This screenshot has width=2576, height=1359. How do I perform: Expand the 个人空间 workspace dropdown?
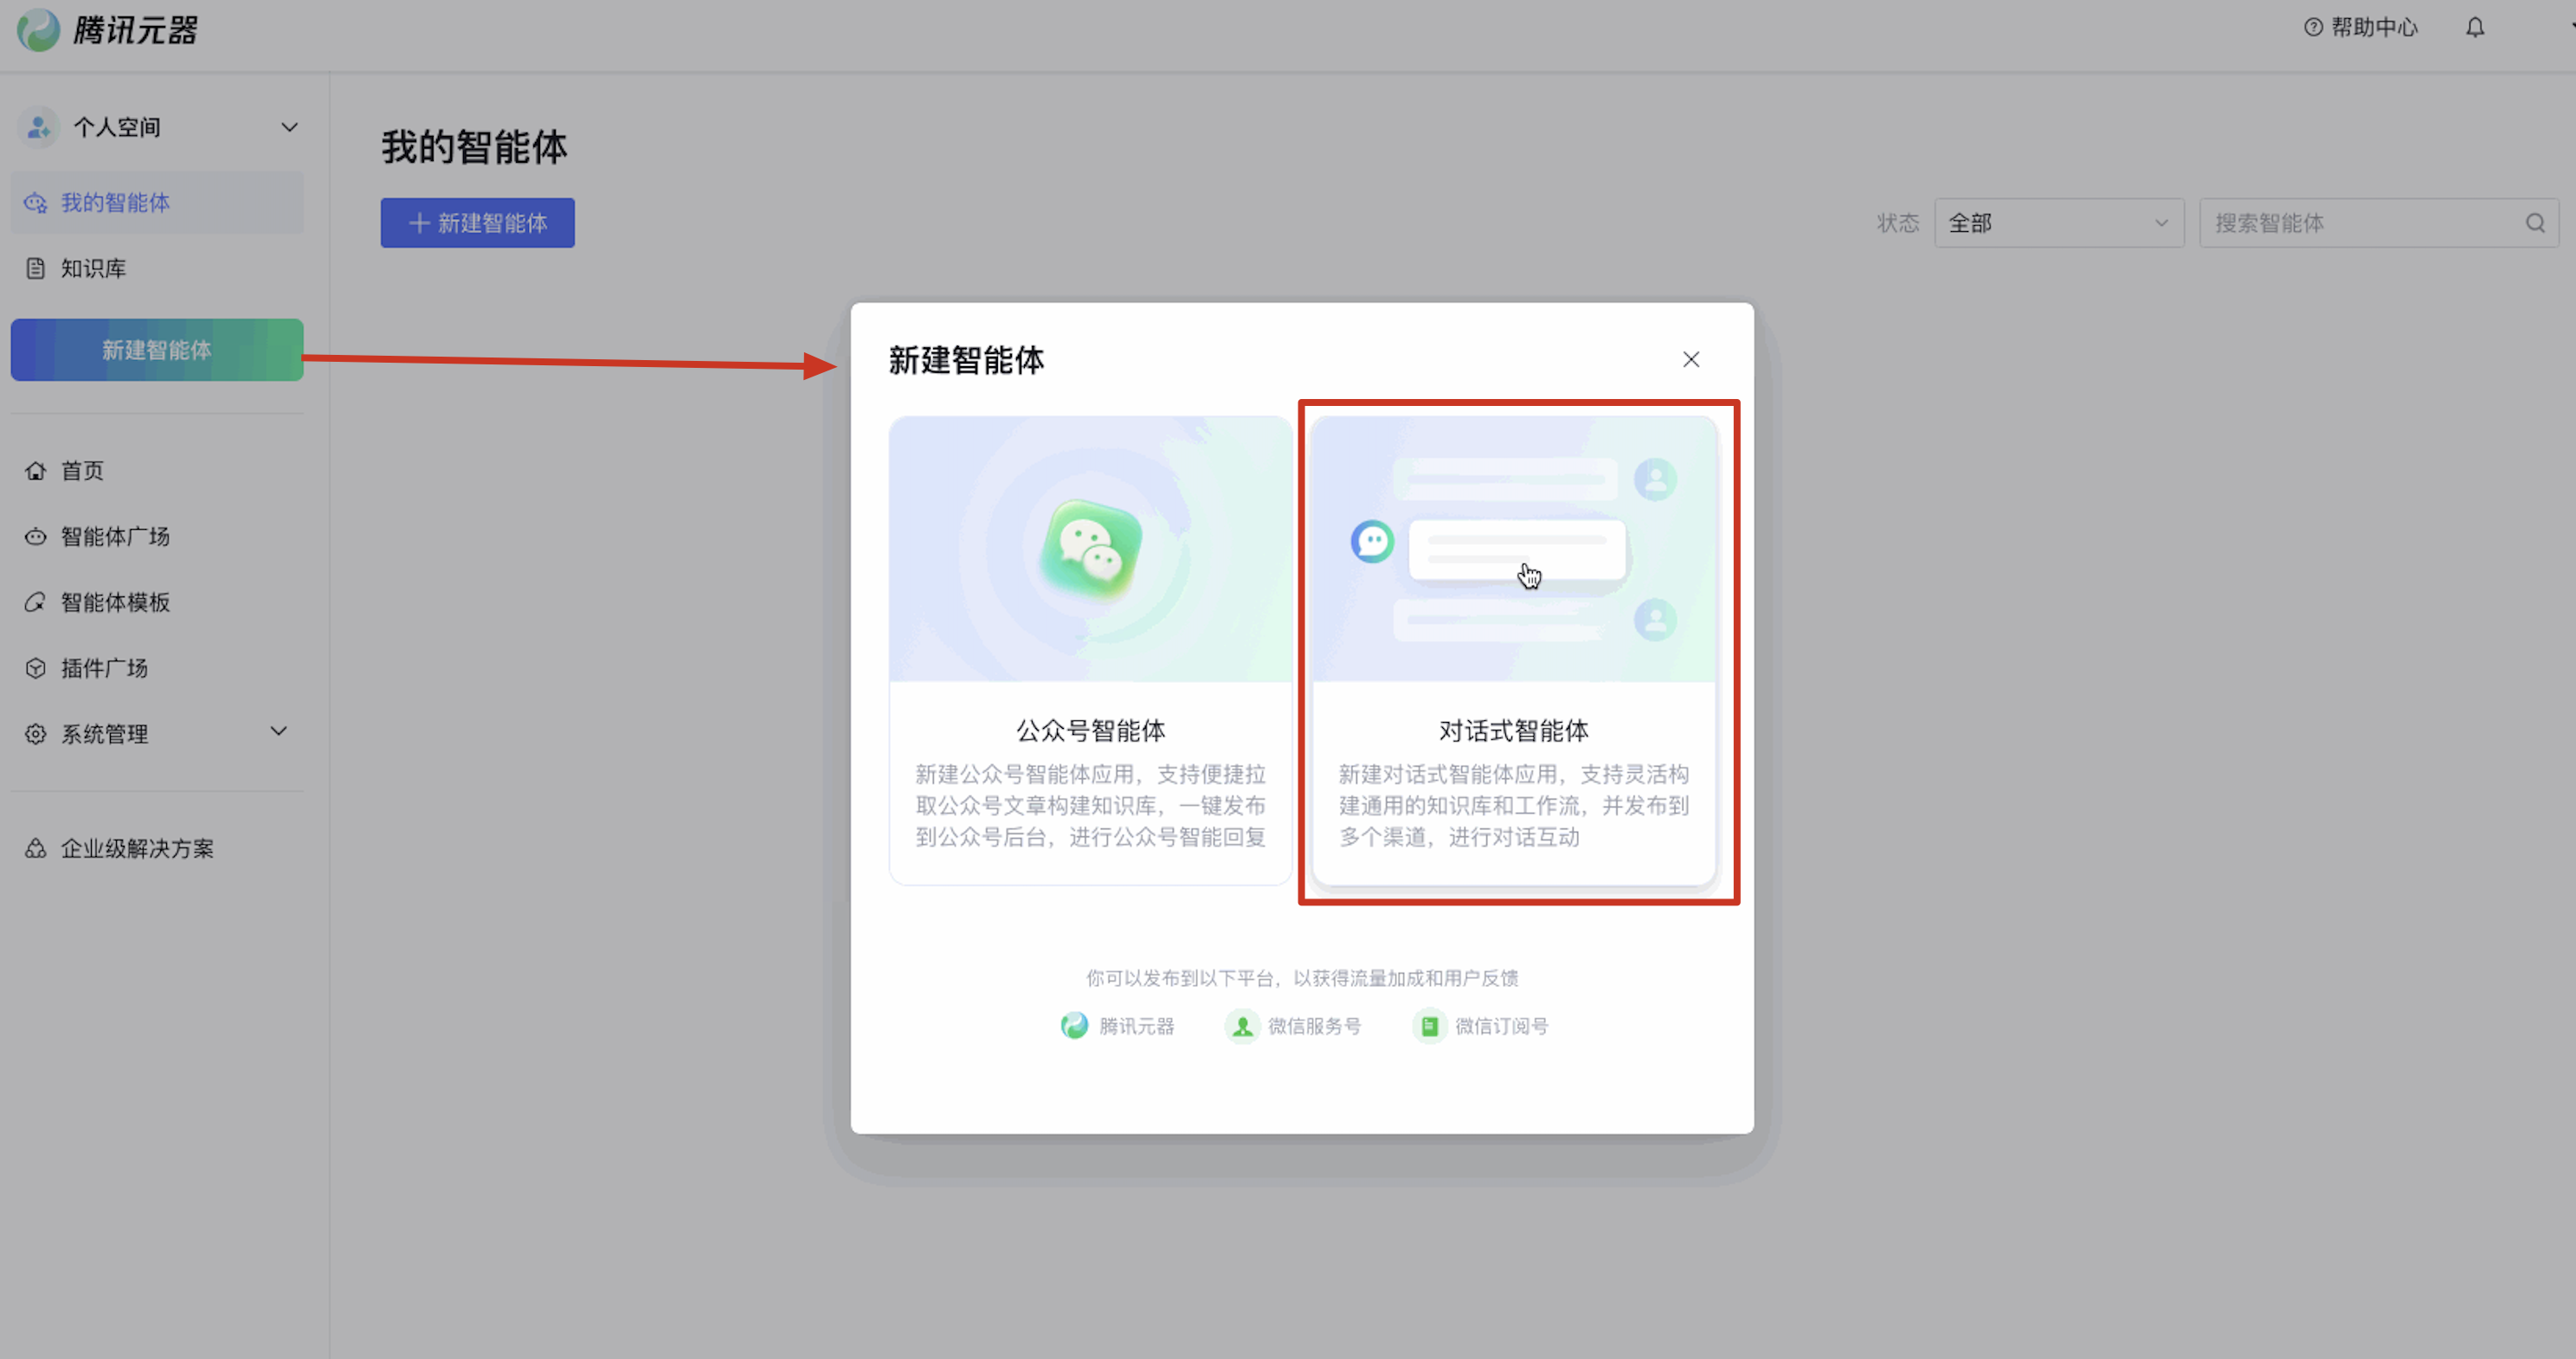[x=289, y=127]
